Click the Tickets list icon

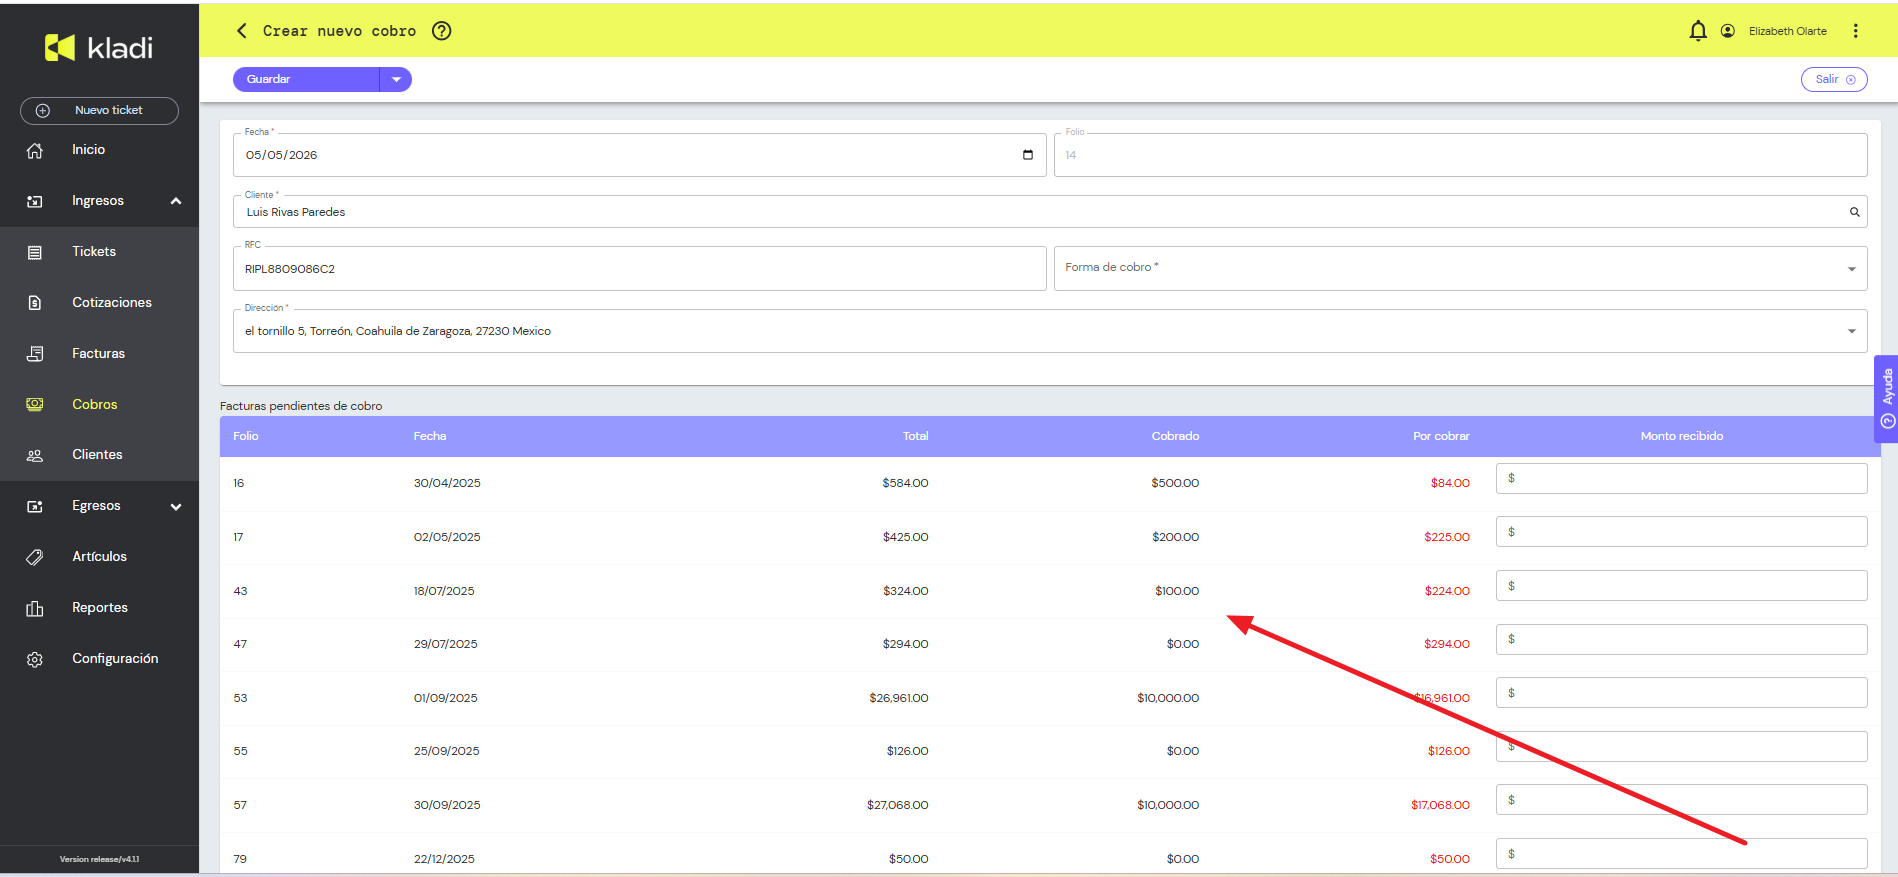pyautogui.click(x=35, y=252)
